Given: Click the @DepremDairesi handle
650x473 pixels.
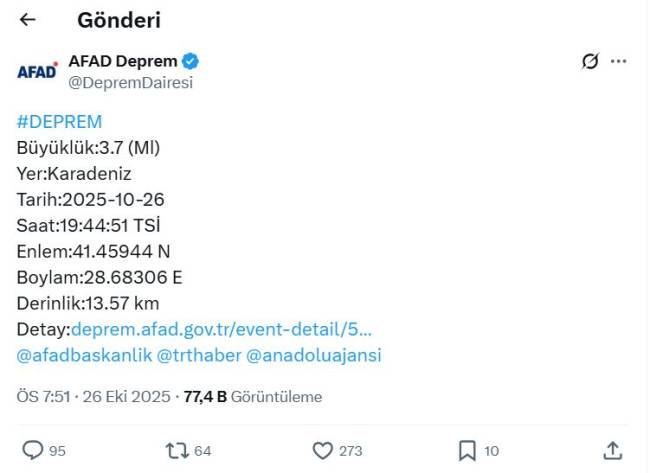Looking at the screenshot, I should pyautogui.click(x=130, y=83).
